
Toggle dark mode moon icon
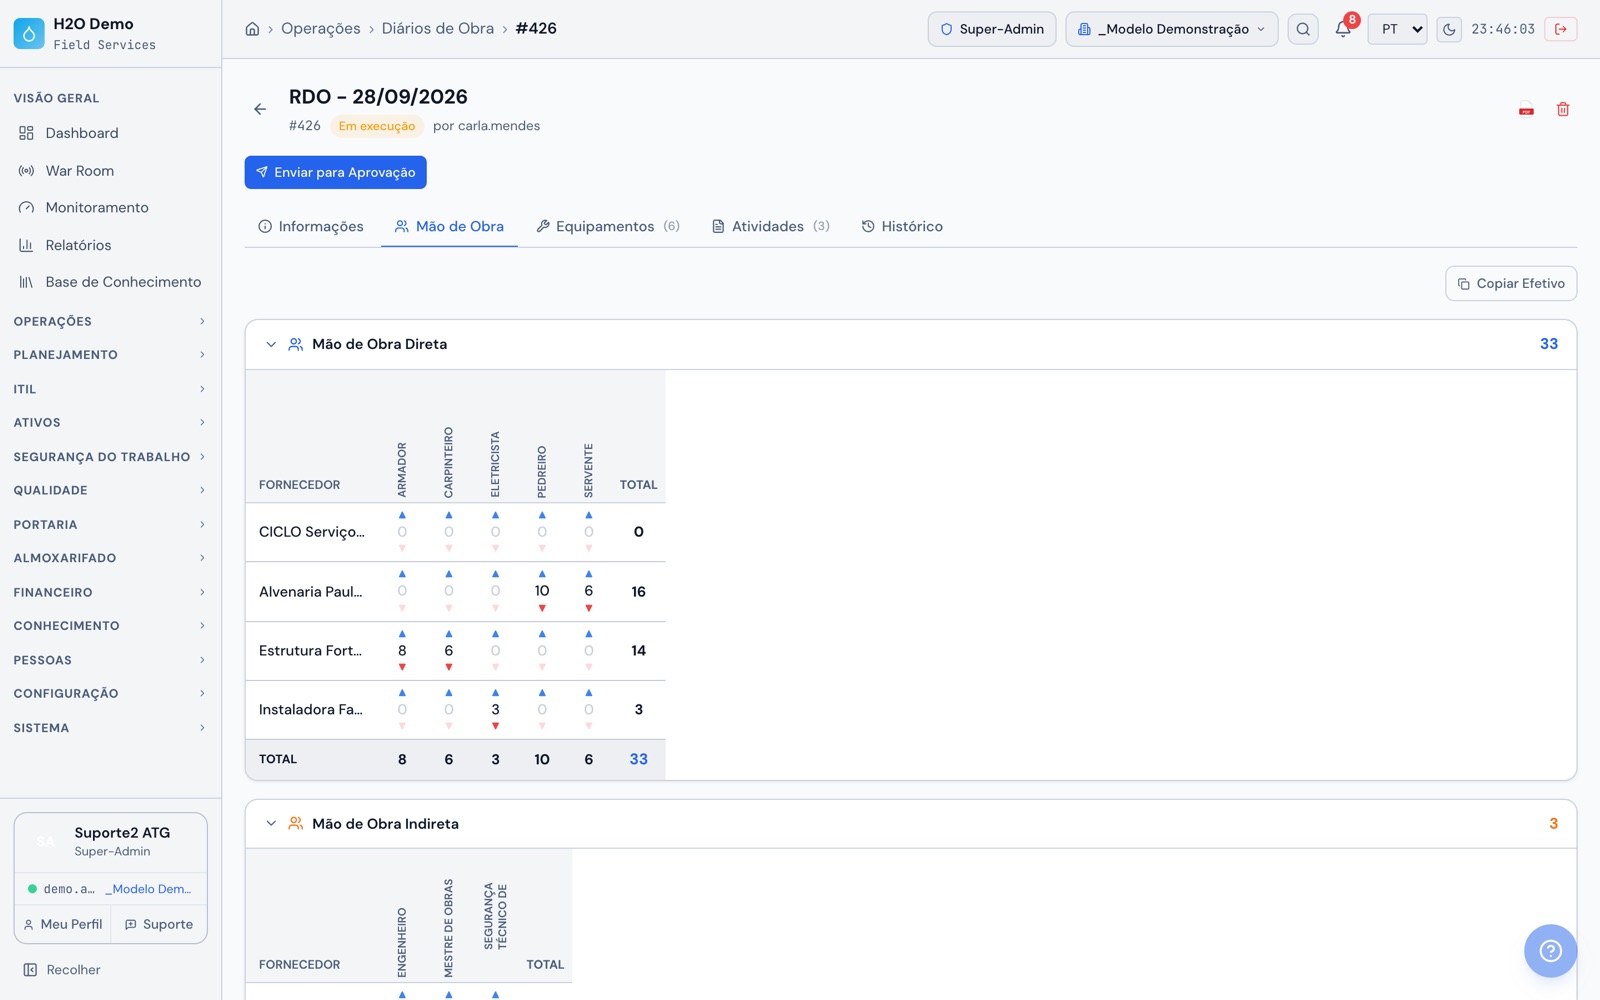(x=1449, y=29)
